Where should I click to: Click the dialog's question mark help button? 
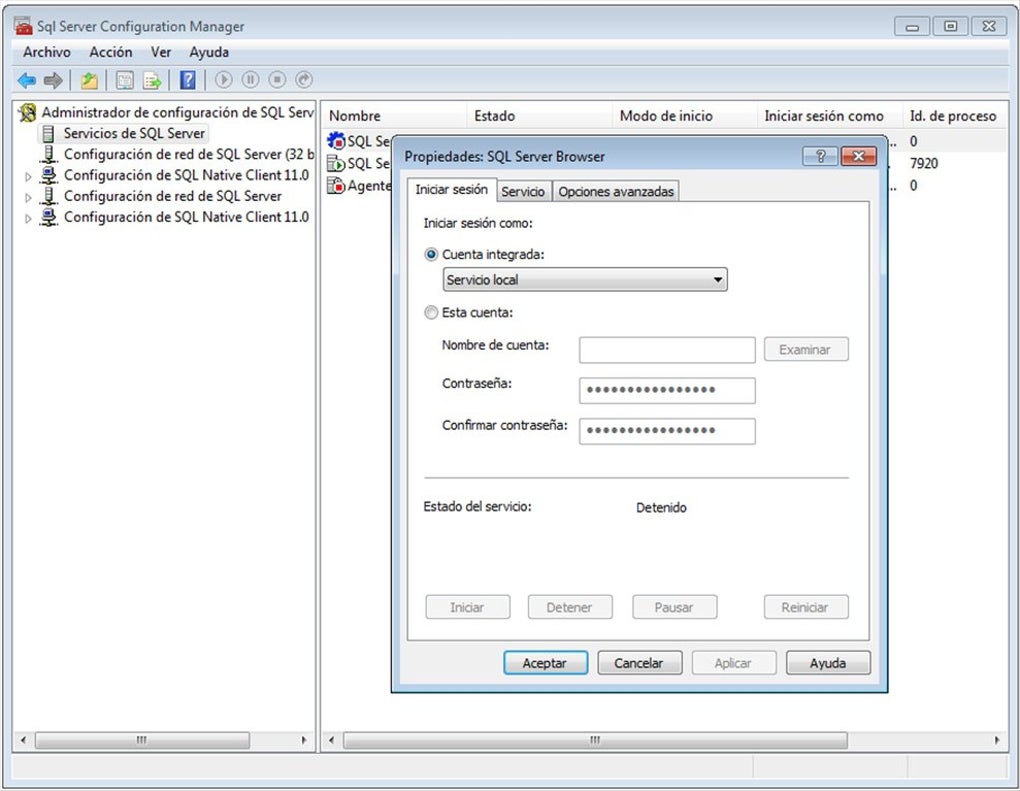(820, 156)
